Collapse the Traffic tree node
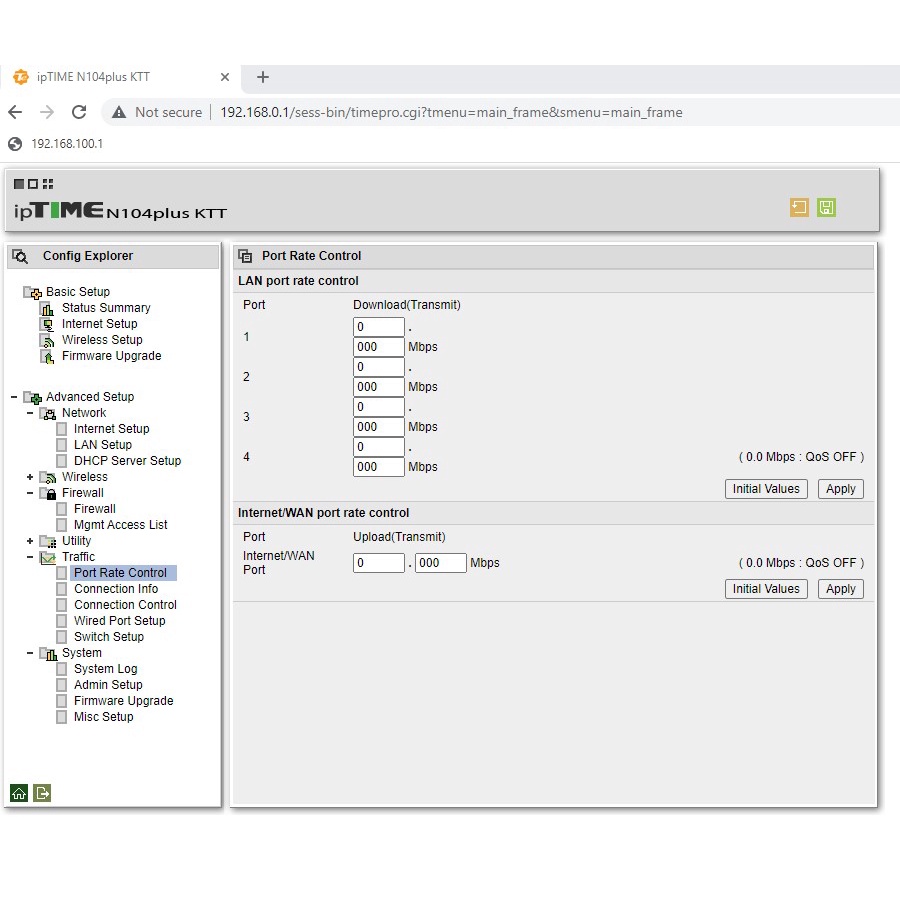The image size is (900, 900). 30,557
